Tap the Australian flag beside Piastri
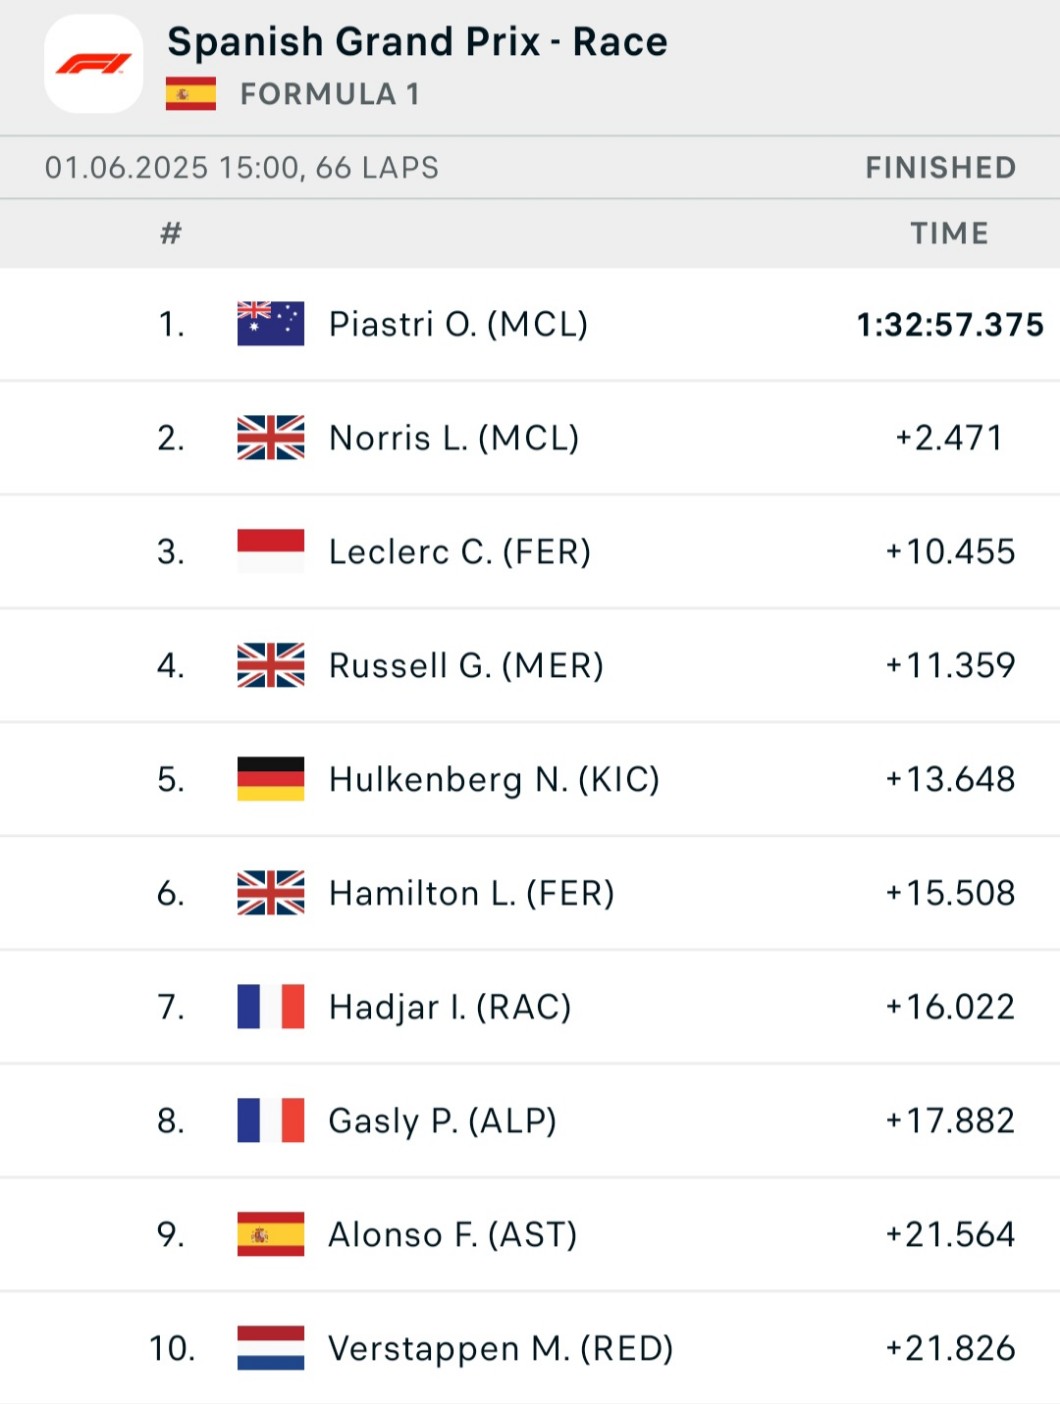1060x1404 pixels. (x=270, y=324)
